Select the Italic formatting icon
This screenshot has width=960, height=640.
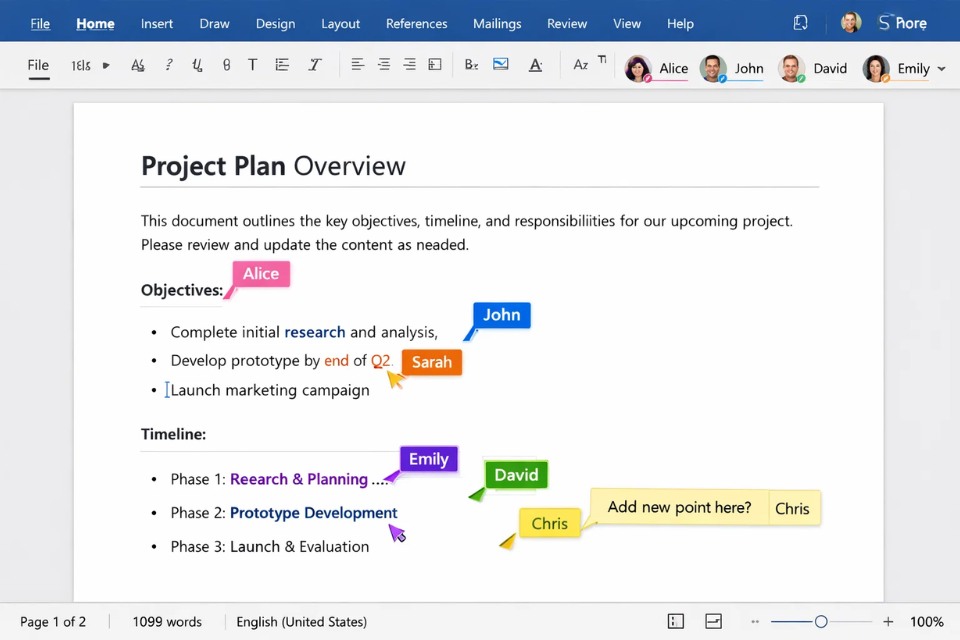(314, 65)
